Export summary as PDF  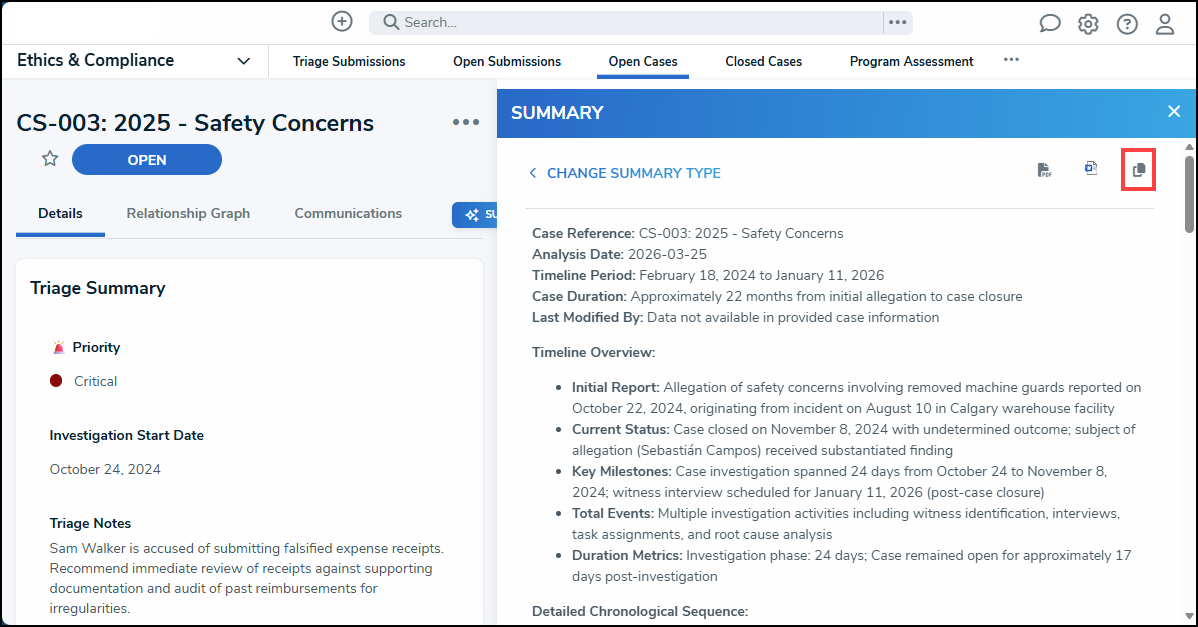(x=1044, y=170)
